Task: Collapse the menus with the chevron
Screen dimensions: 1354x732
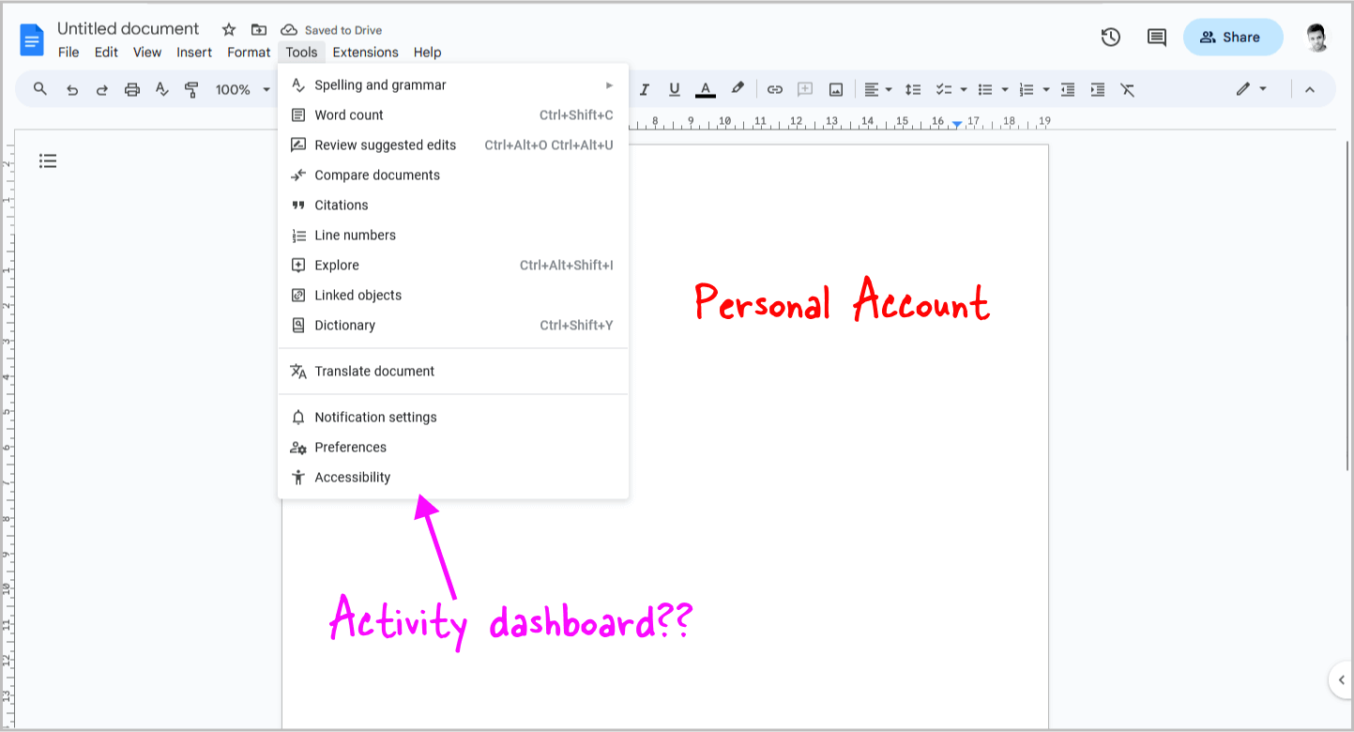Action: pos(1309,89)
